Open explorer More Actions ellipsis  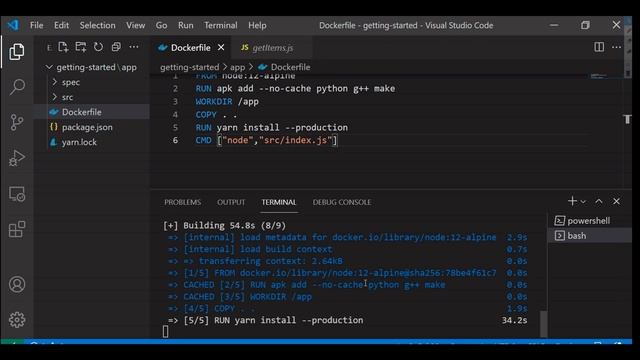pyautogui.click(x=133, y=47)
